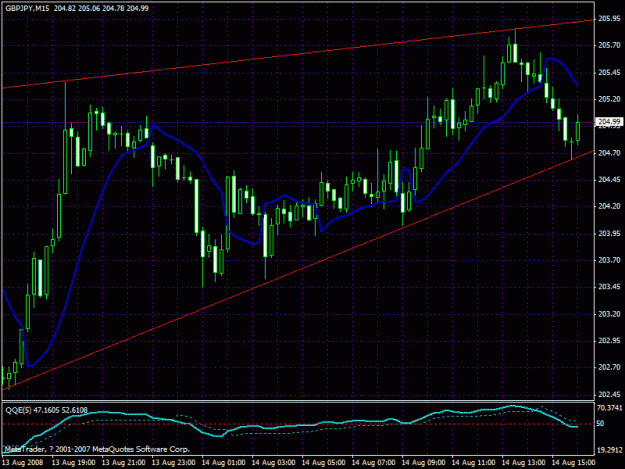This screenshot has height=469, width=625.
Task: Click the 14 Aug 13:00 time label
Action: [x=523, y=463]
